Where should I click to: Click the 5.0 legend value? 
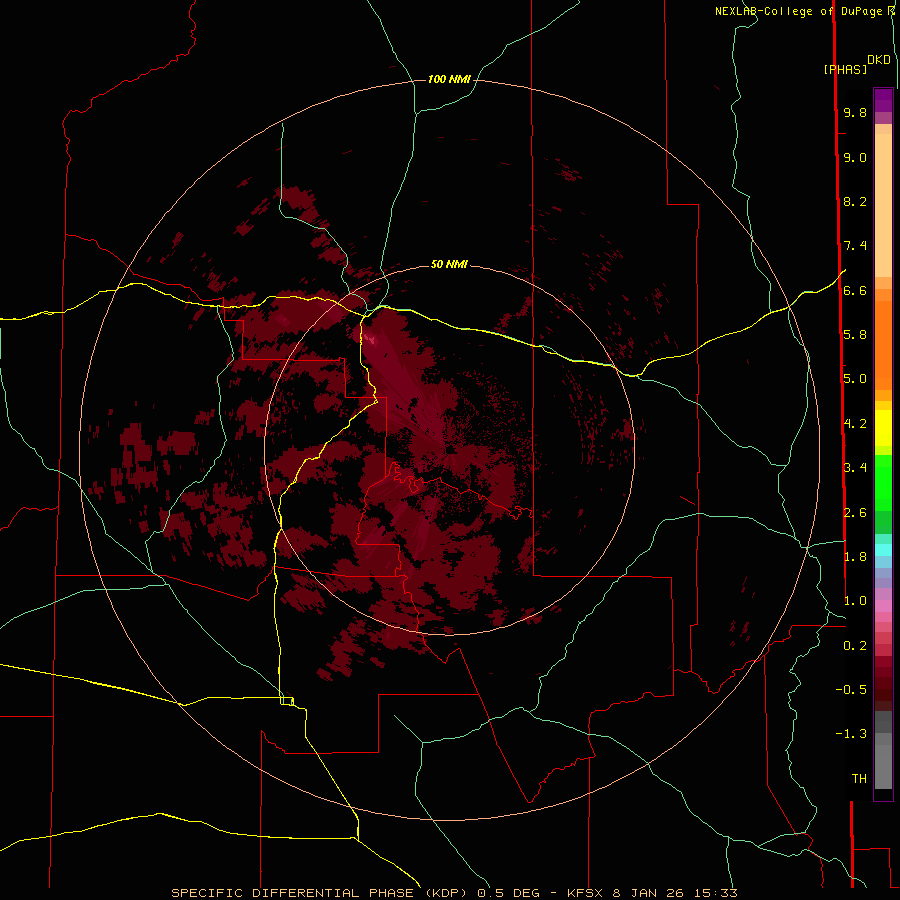[855, 379]
